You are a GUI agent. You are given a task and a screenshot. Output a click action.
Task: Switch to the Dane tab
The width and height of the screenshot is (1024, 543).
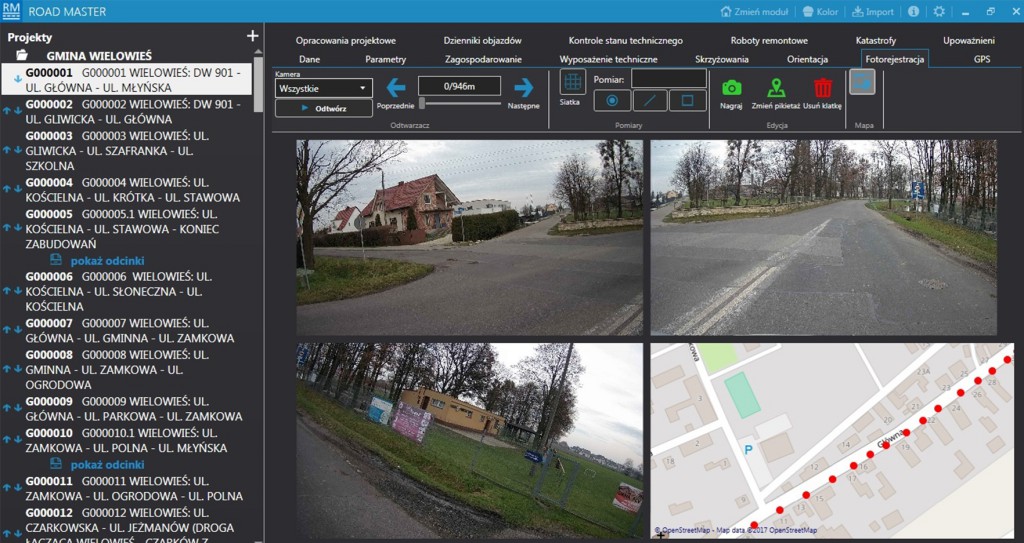(x=310, y=59)
